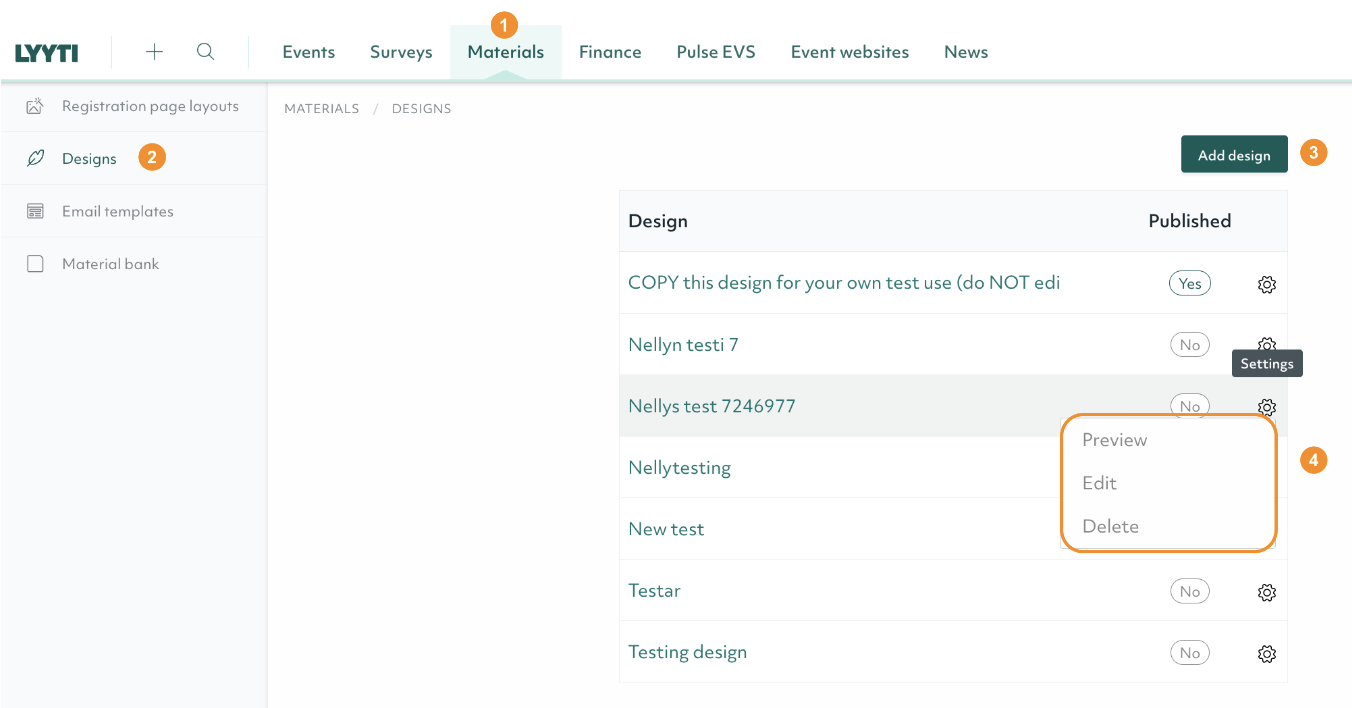
Task: Go to the Event websites tab
Action: [849, 52]
